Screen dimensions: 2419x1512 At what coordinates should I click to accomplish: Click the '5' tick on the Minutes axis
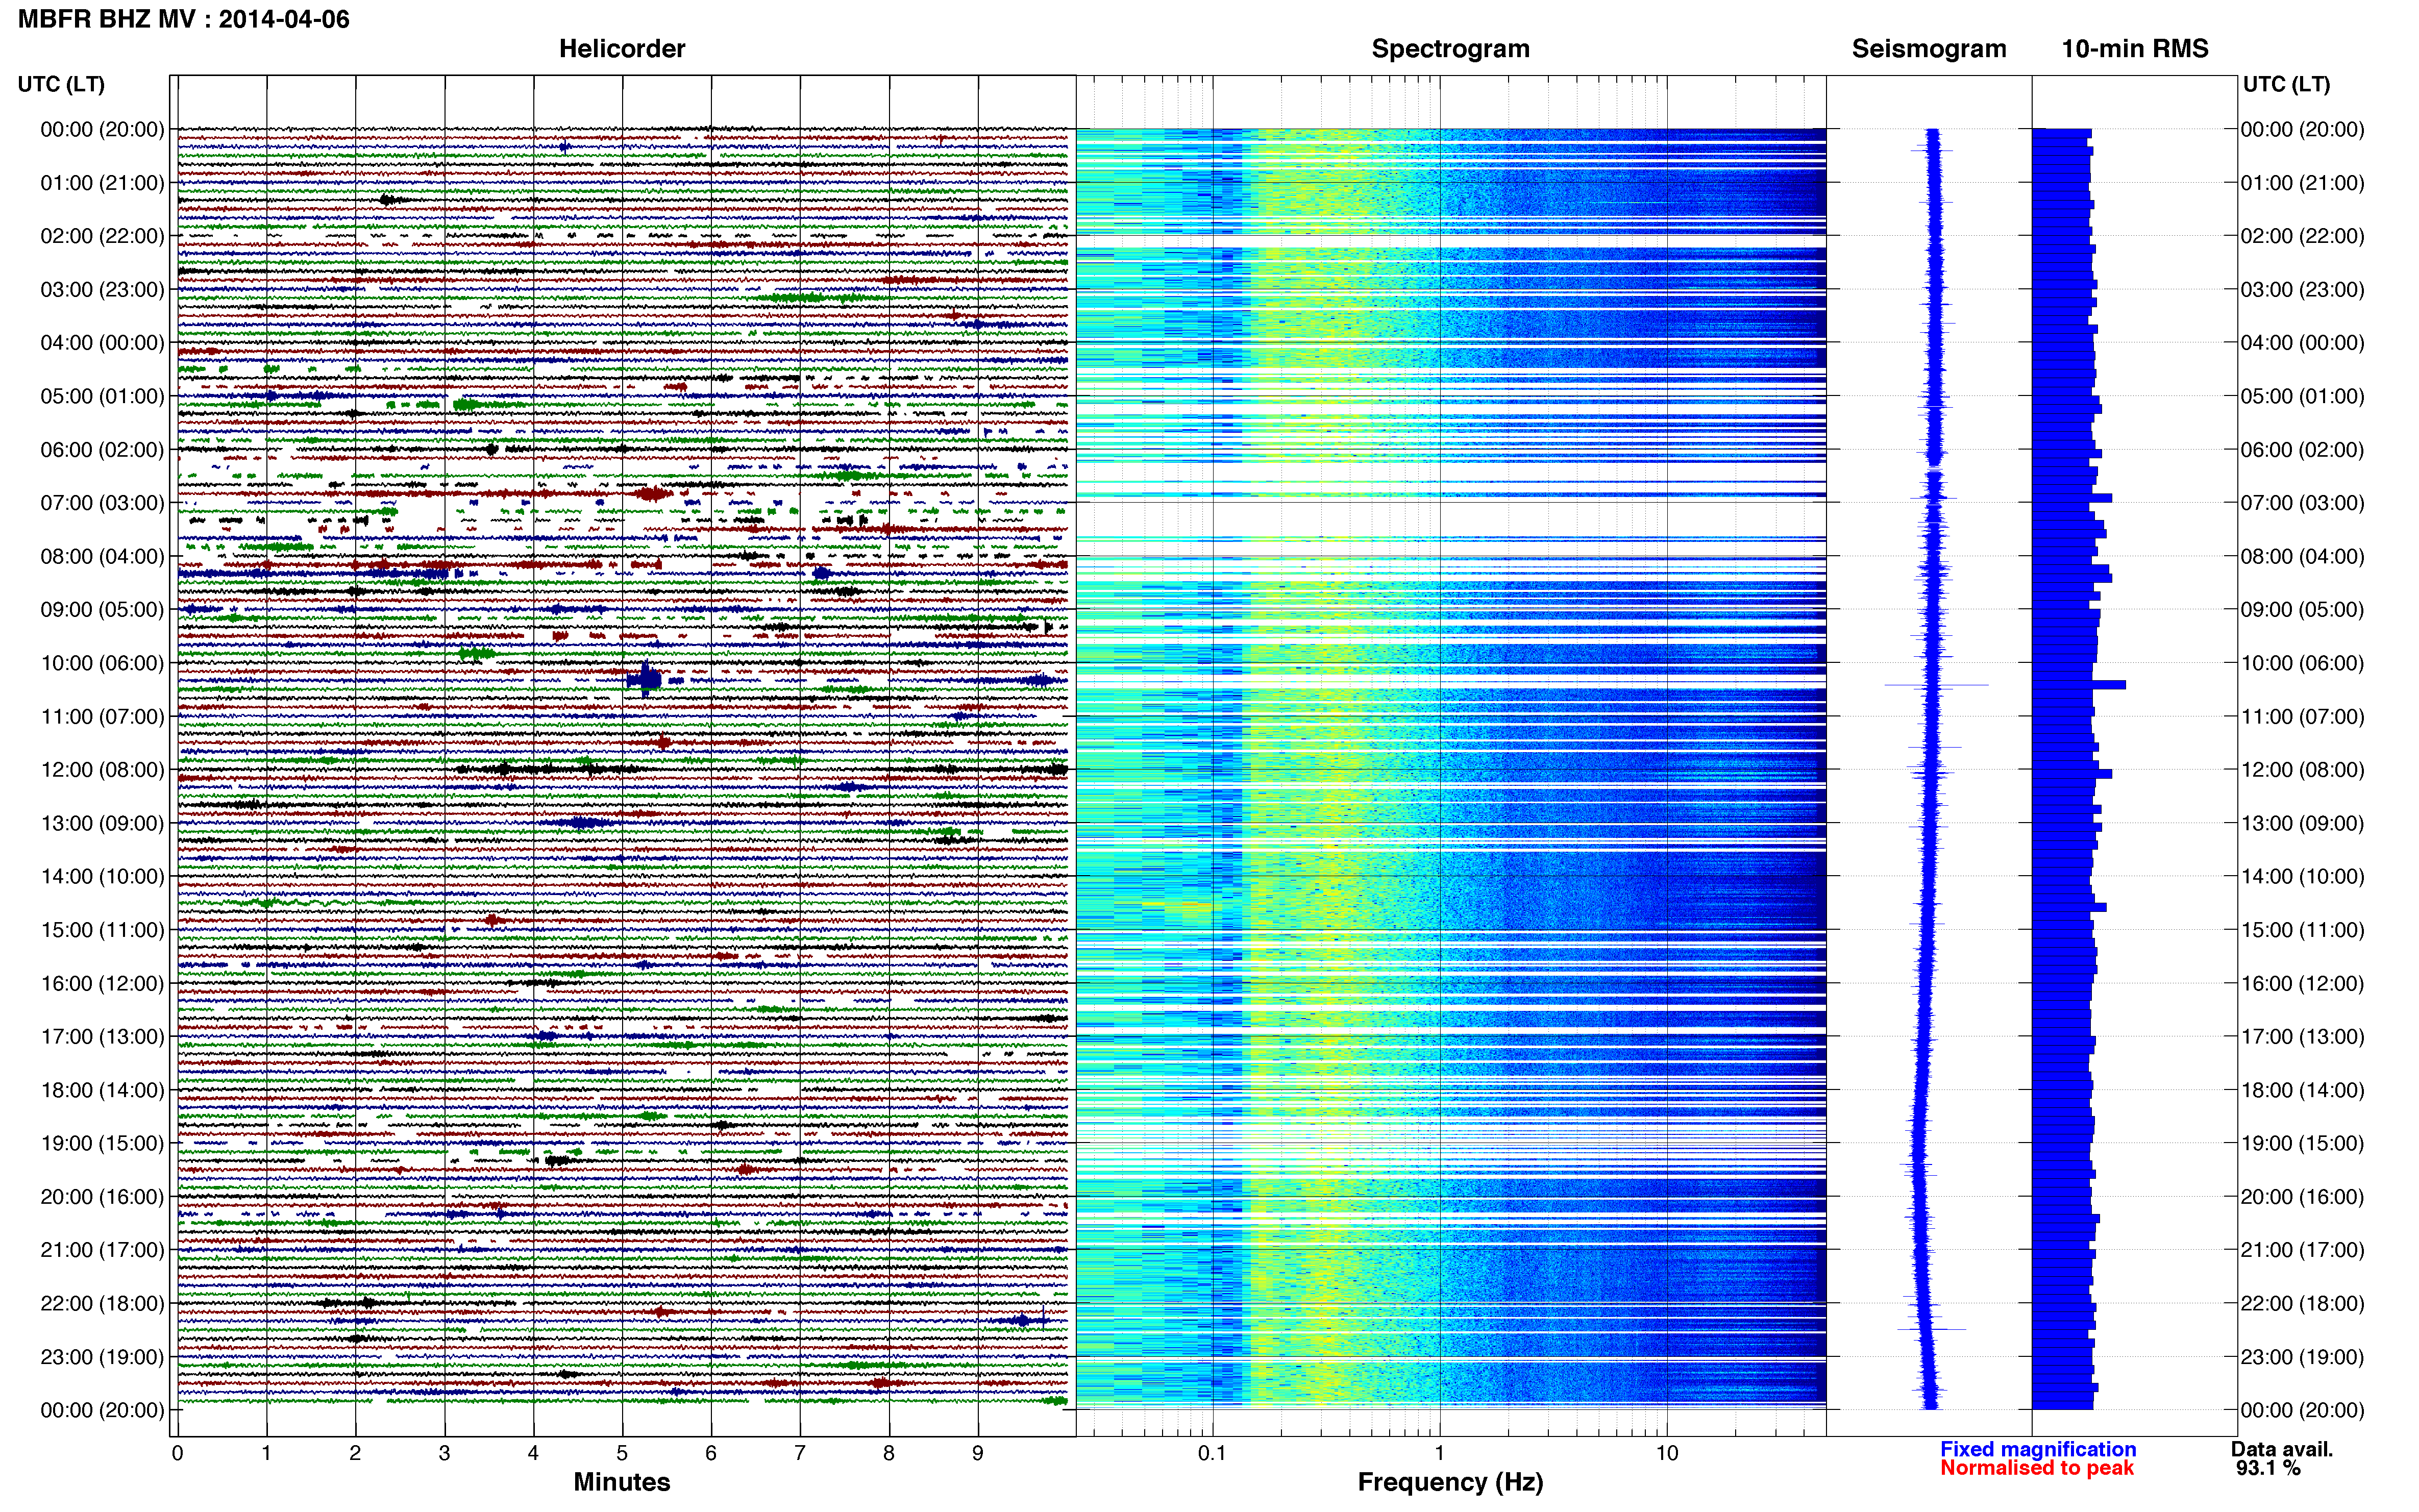pyautogui.click(x=622, y=1453)
